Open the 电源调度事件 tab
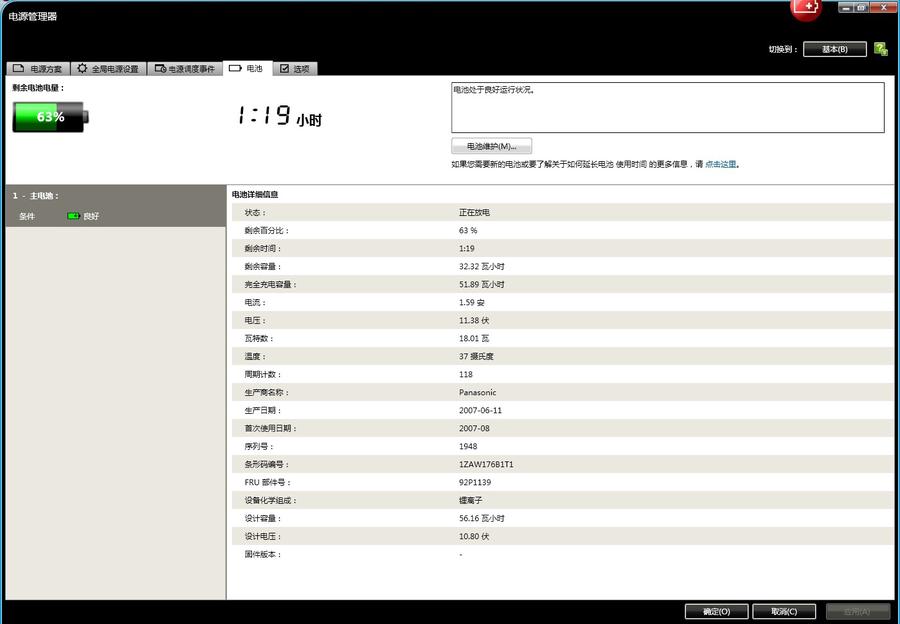Viewport: 900px width, 624px height. pyautogui.click(x=185, y=68)
